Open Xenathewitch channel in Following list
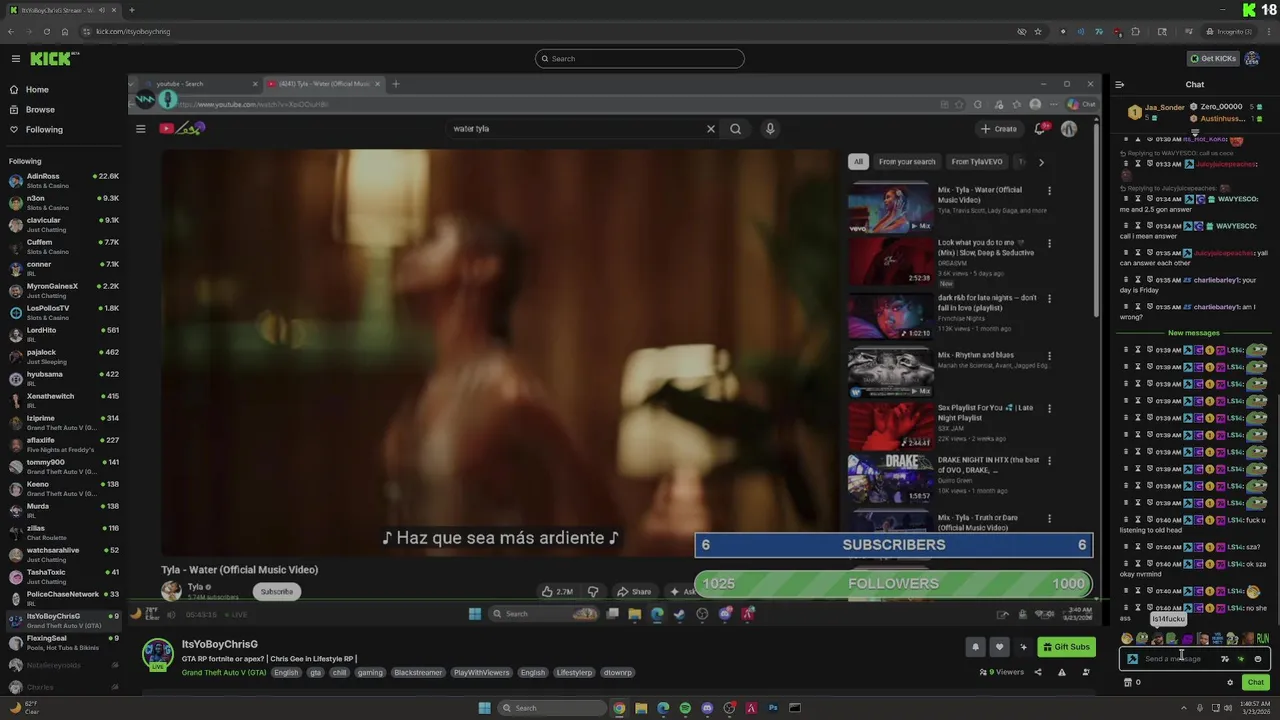 tap(62, 400)
